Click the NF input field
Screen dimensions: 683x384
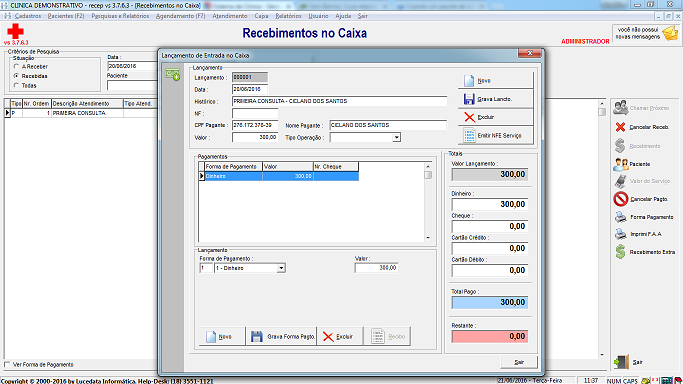255,113
